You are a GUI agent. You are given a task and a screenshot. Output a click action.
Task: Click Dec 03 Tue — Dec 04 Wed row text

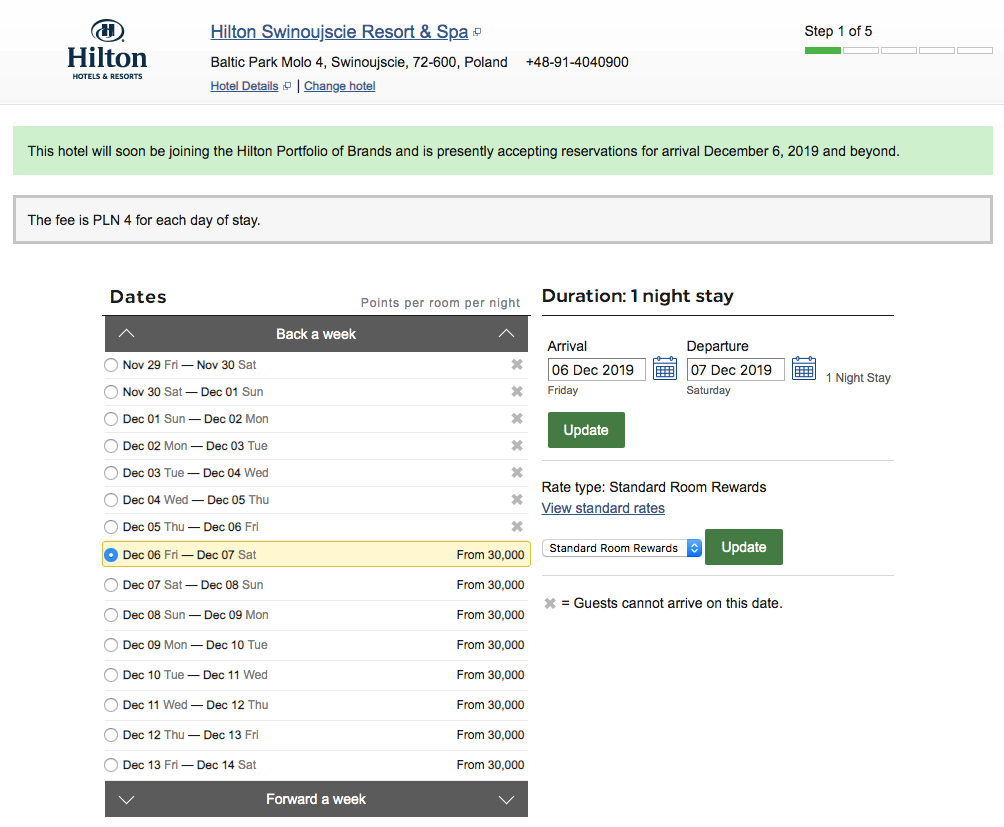pyautogui.click(x=195, y=473)
